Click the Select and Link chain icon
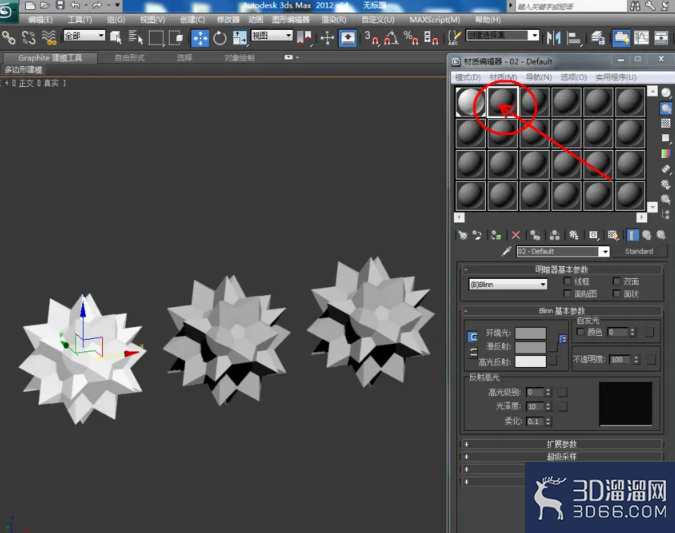675x533 pixels. coord(9,38)
